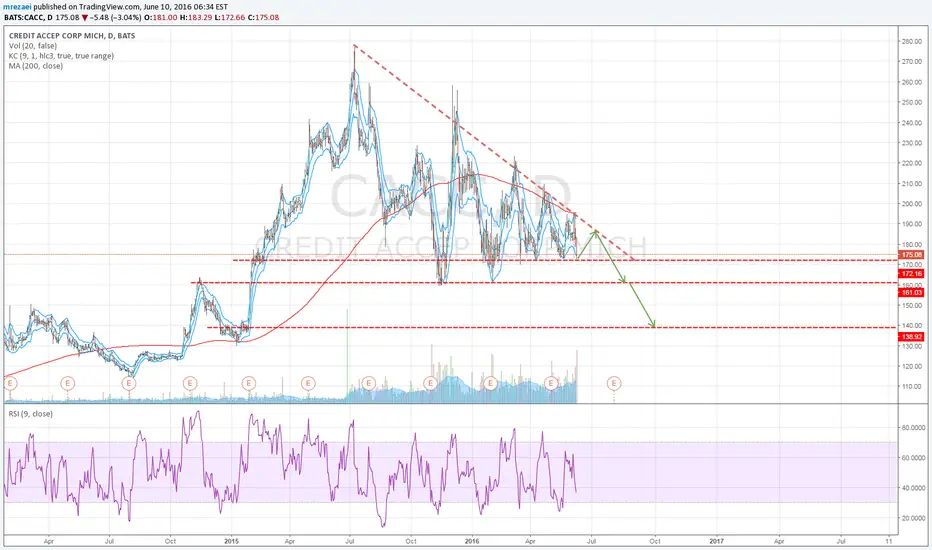The width and height of the screenshot is (932, 550).
Task: Click the 110.00 price axis label
Action: click(x=912, y=386)
